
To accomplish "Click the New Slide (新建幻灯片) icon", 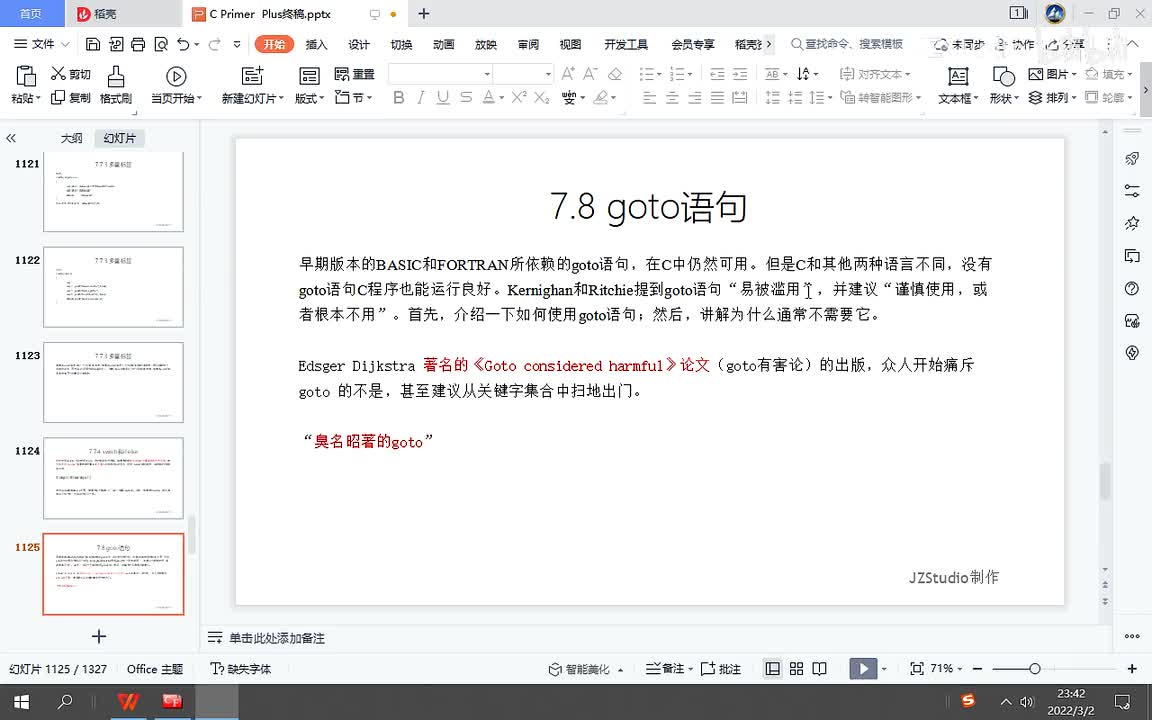I will [x=252, y=76].
